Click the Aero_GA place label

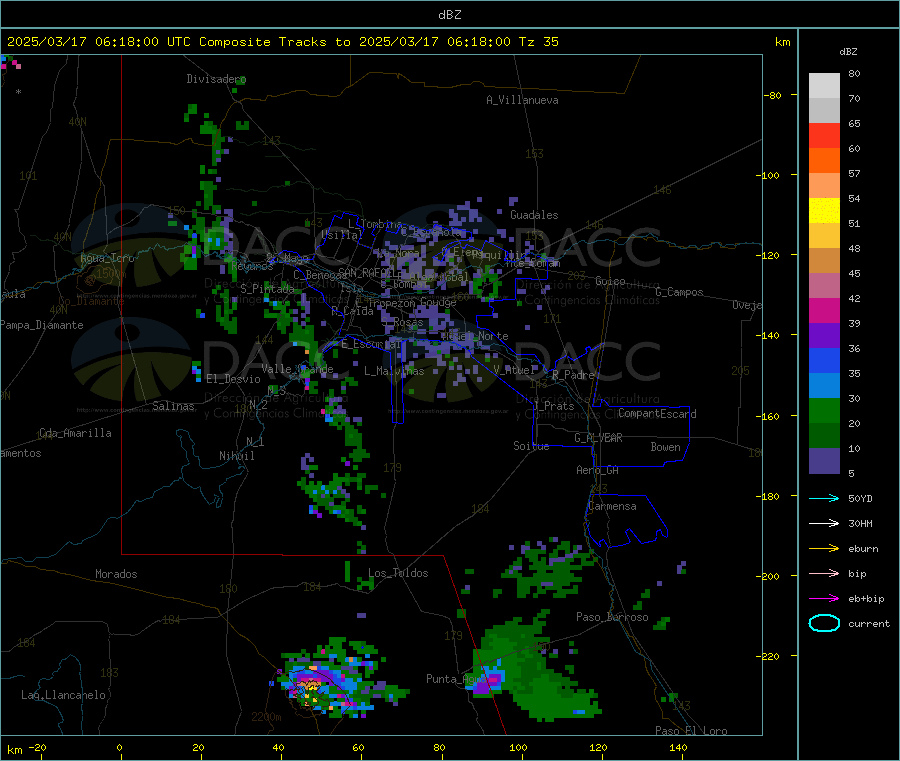tap(597, 470)
